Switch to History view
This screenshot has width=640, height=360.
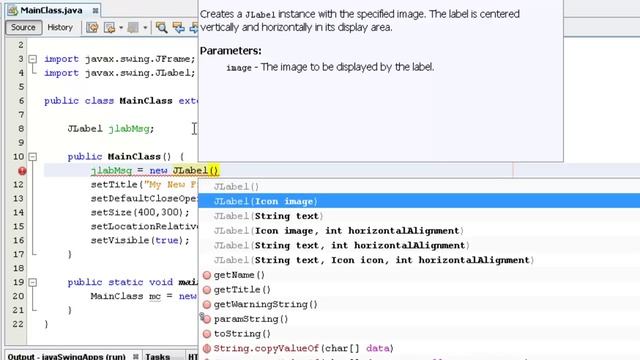point(60,27)
